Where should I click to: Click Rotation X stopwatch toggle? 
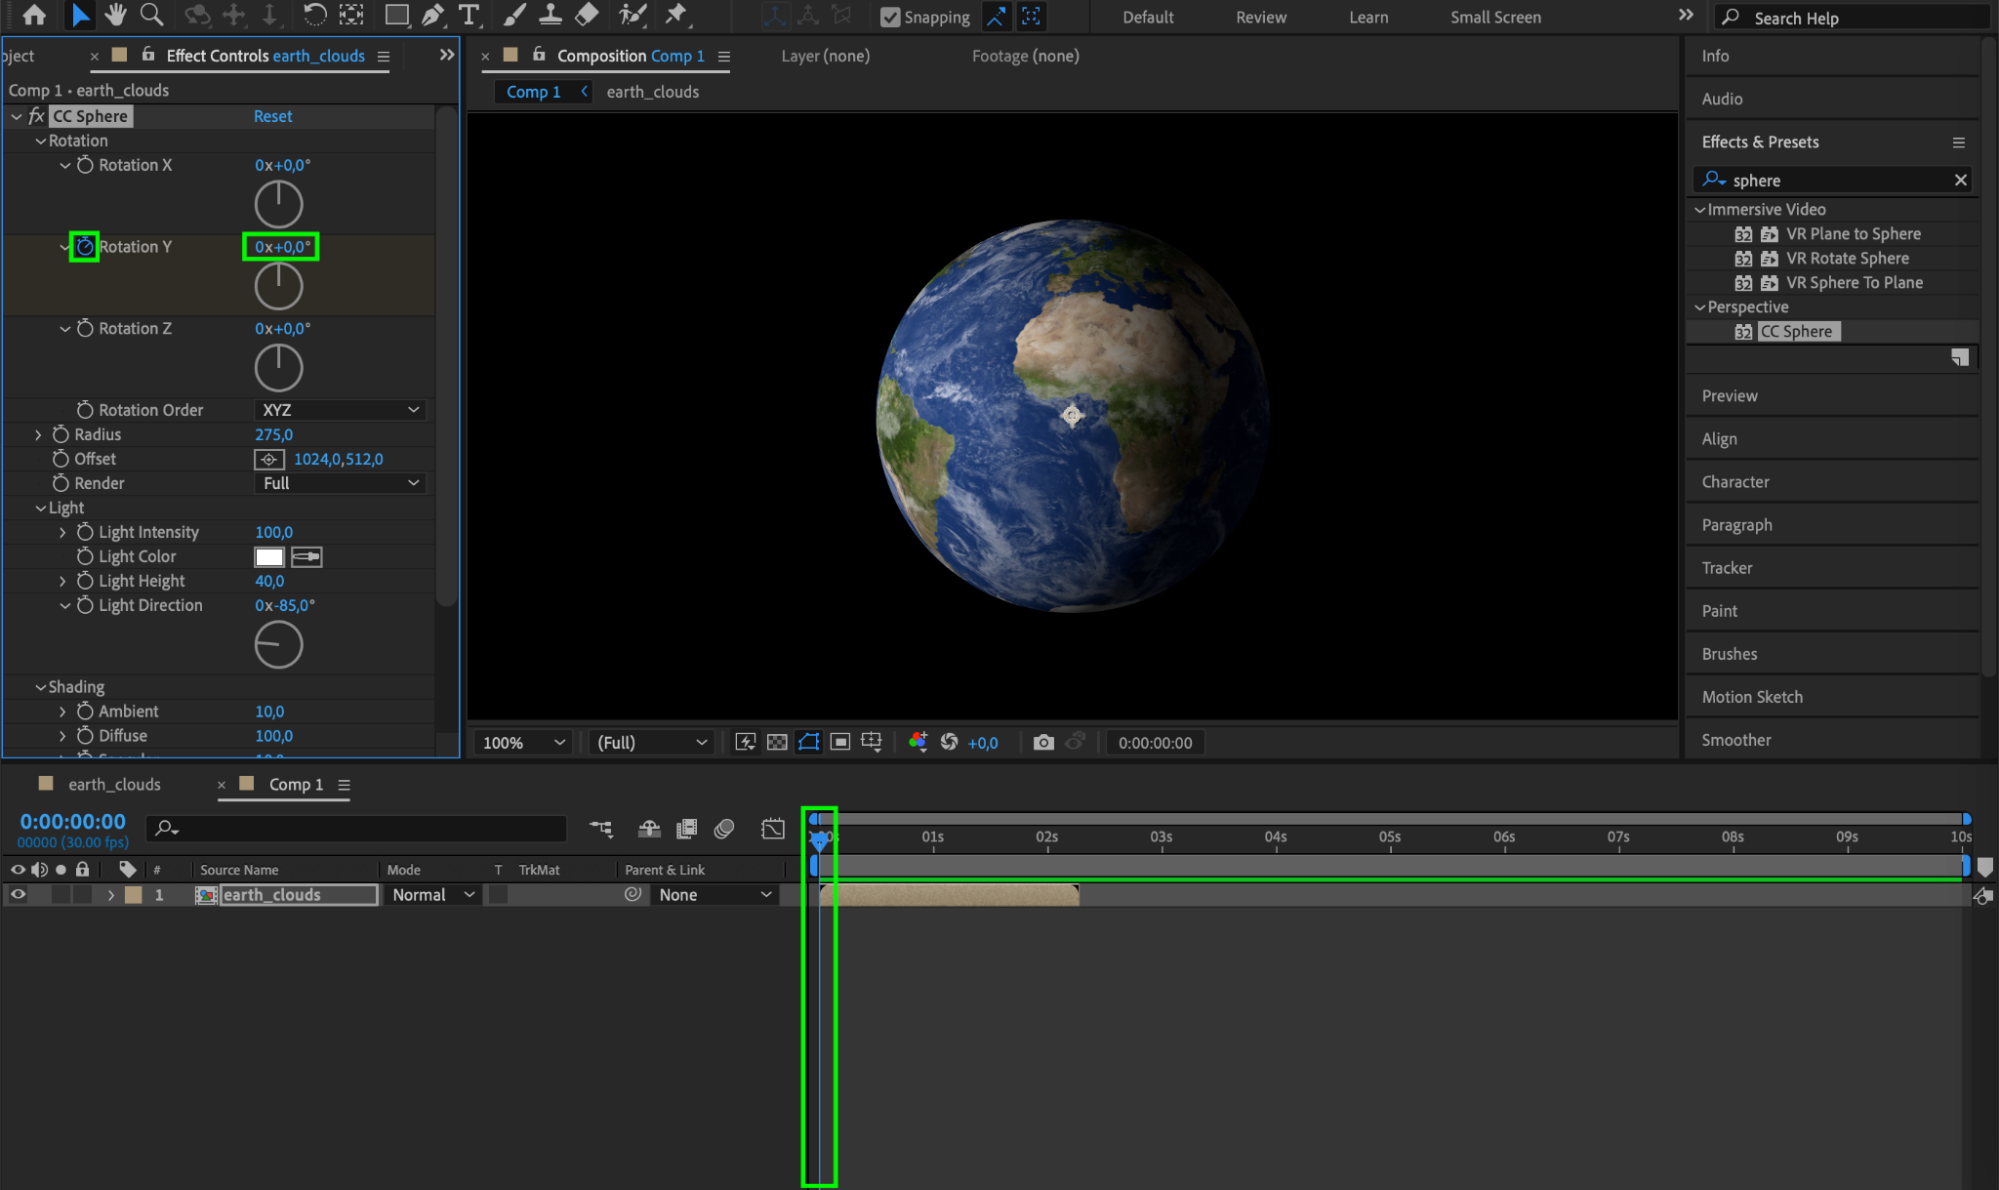[85, 165]
